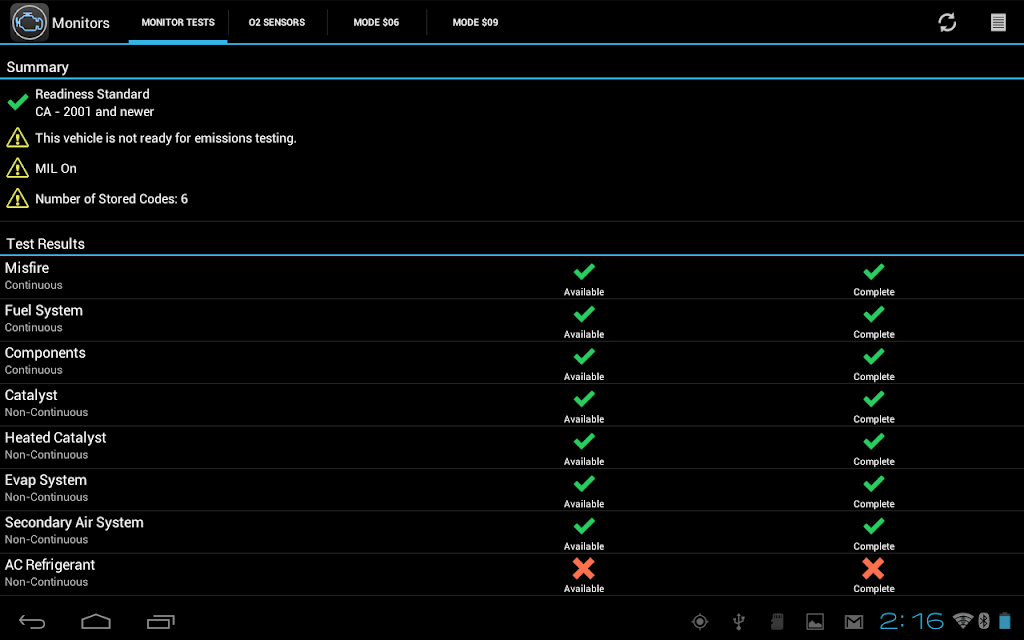Select the Misfire Available checkmark

[x=584, y=271]
